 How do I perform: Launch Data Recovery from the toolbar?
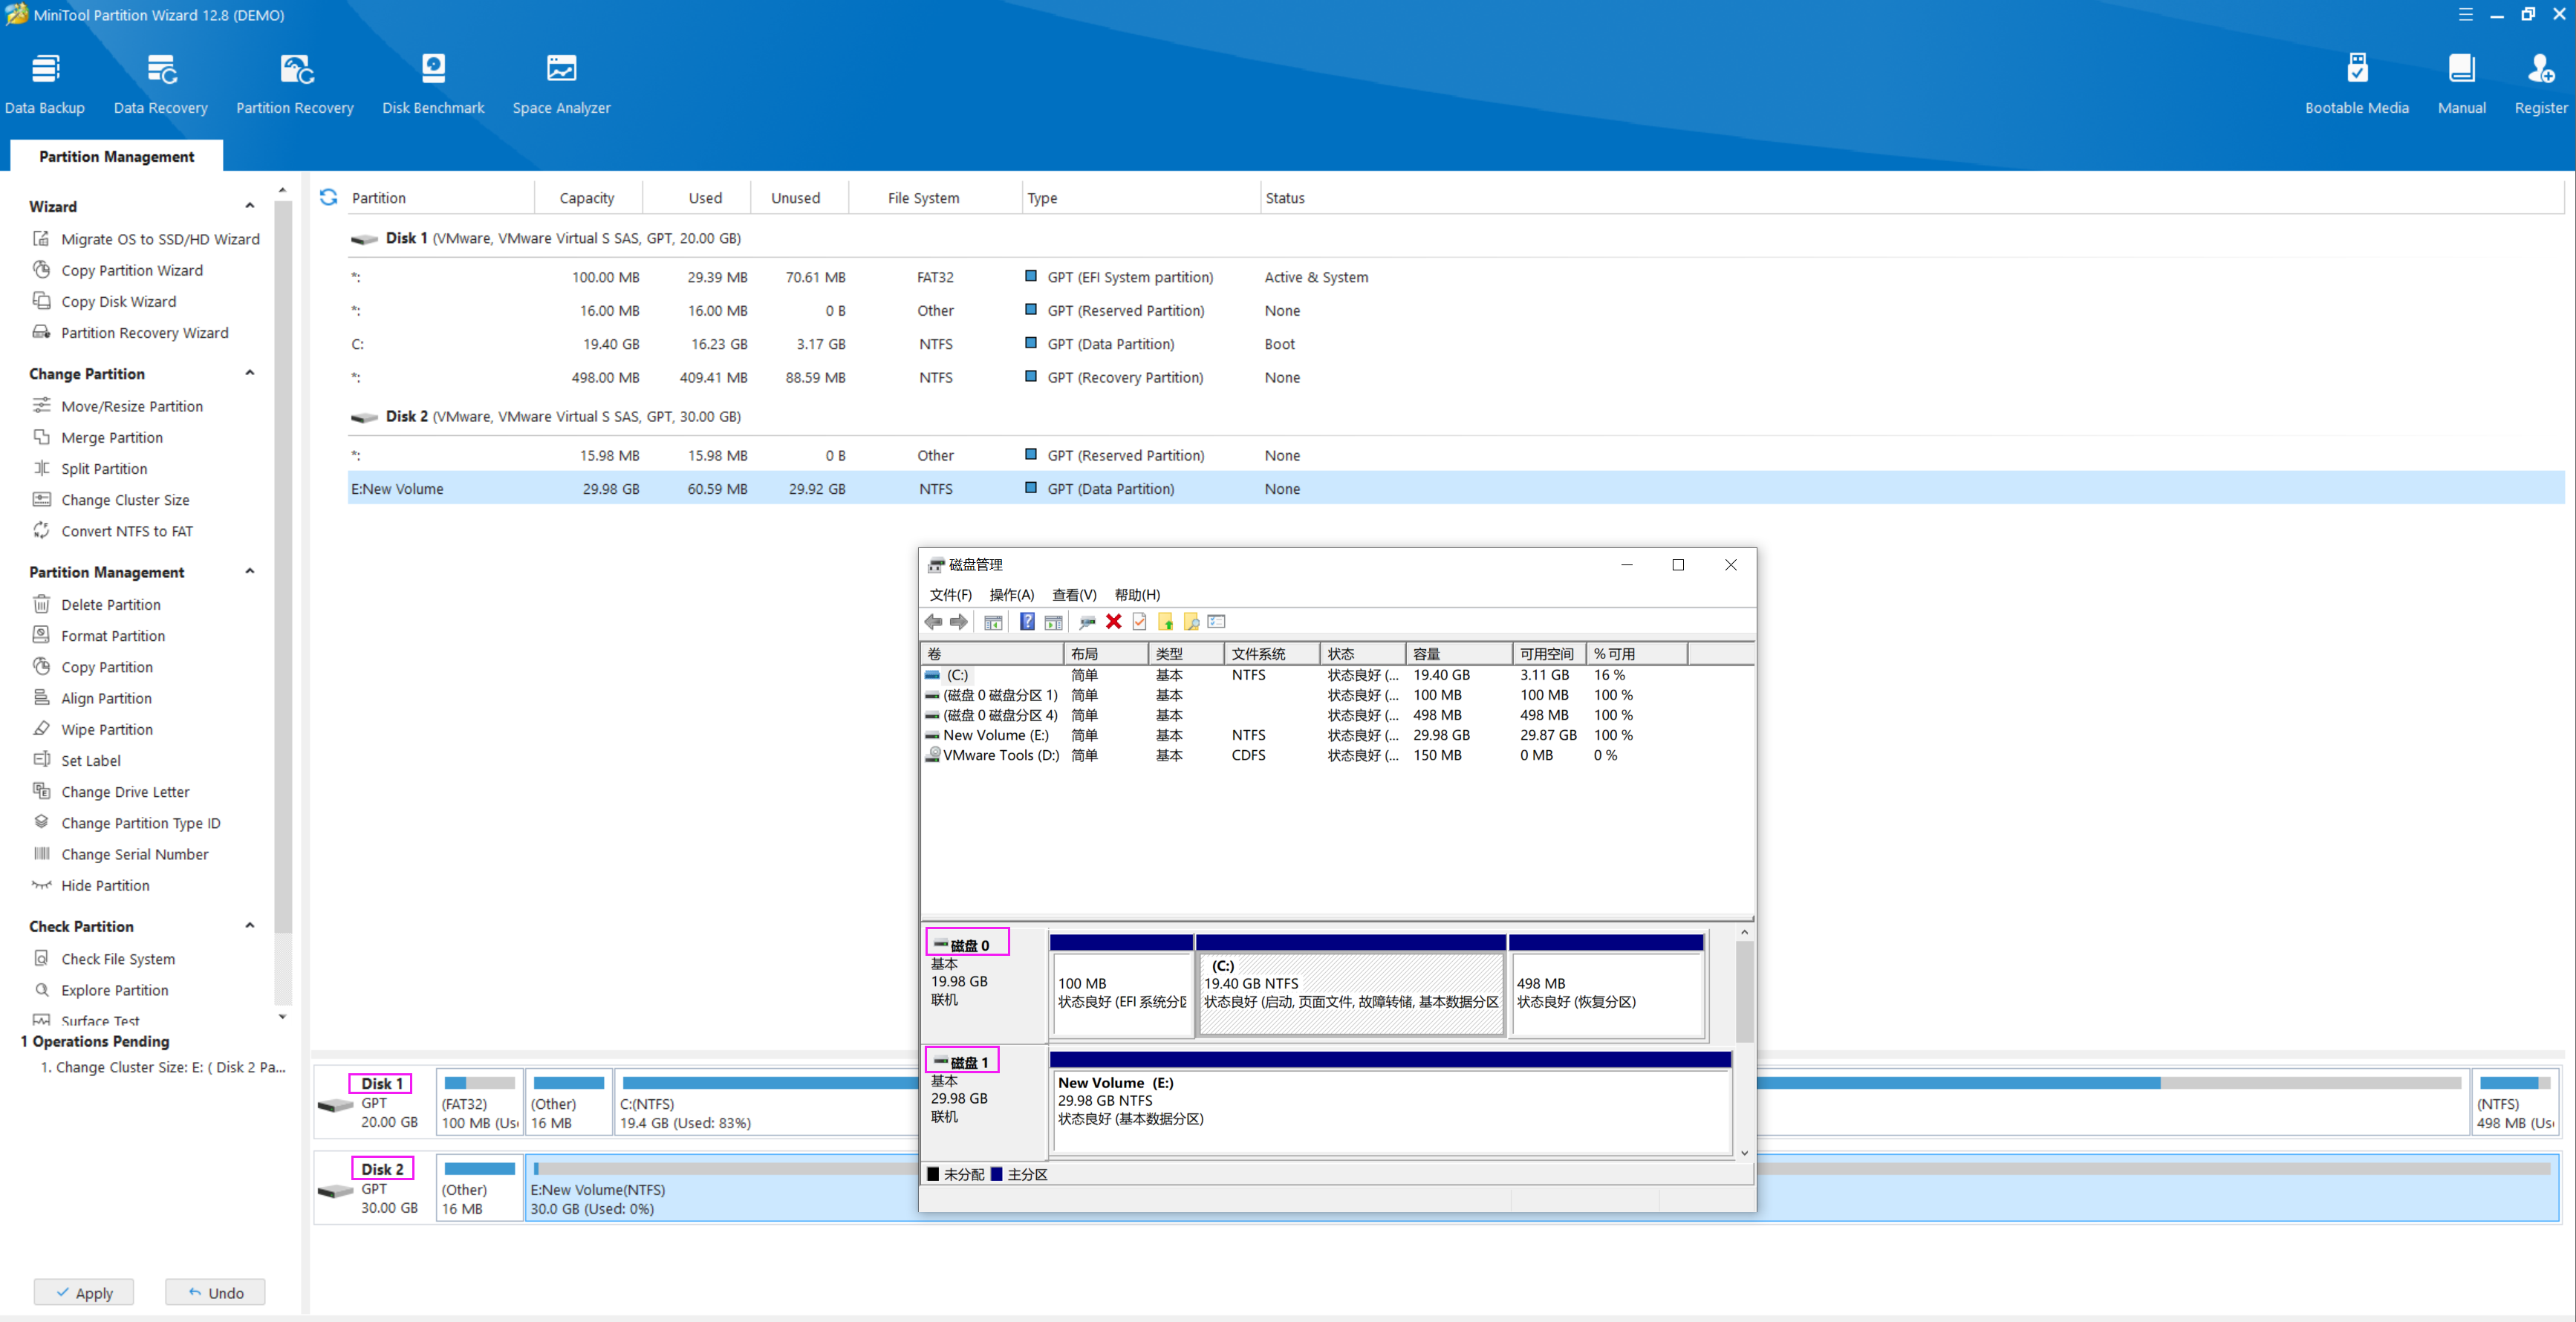pos(161,84)
